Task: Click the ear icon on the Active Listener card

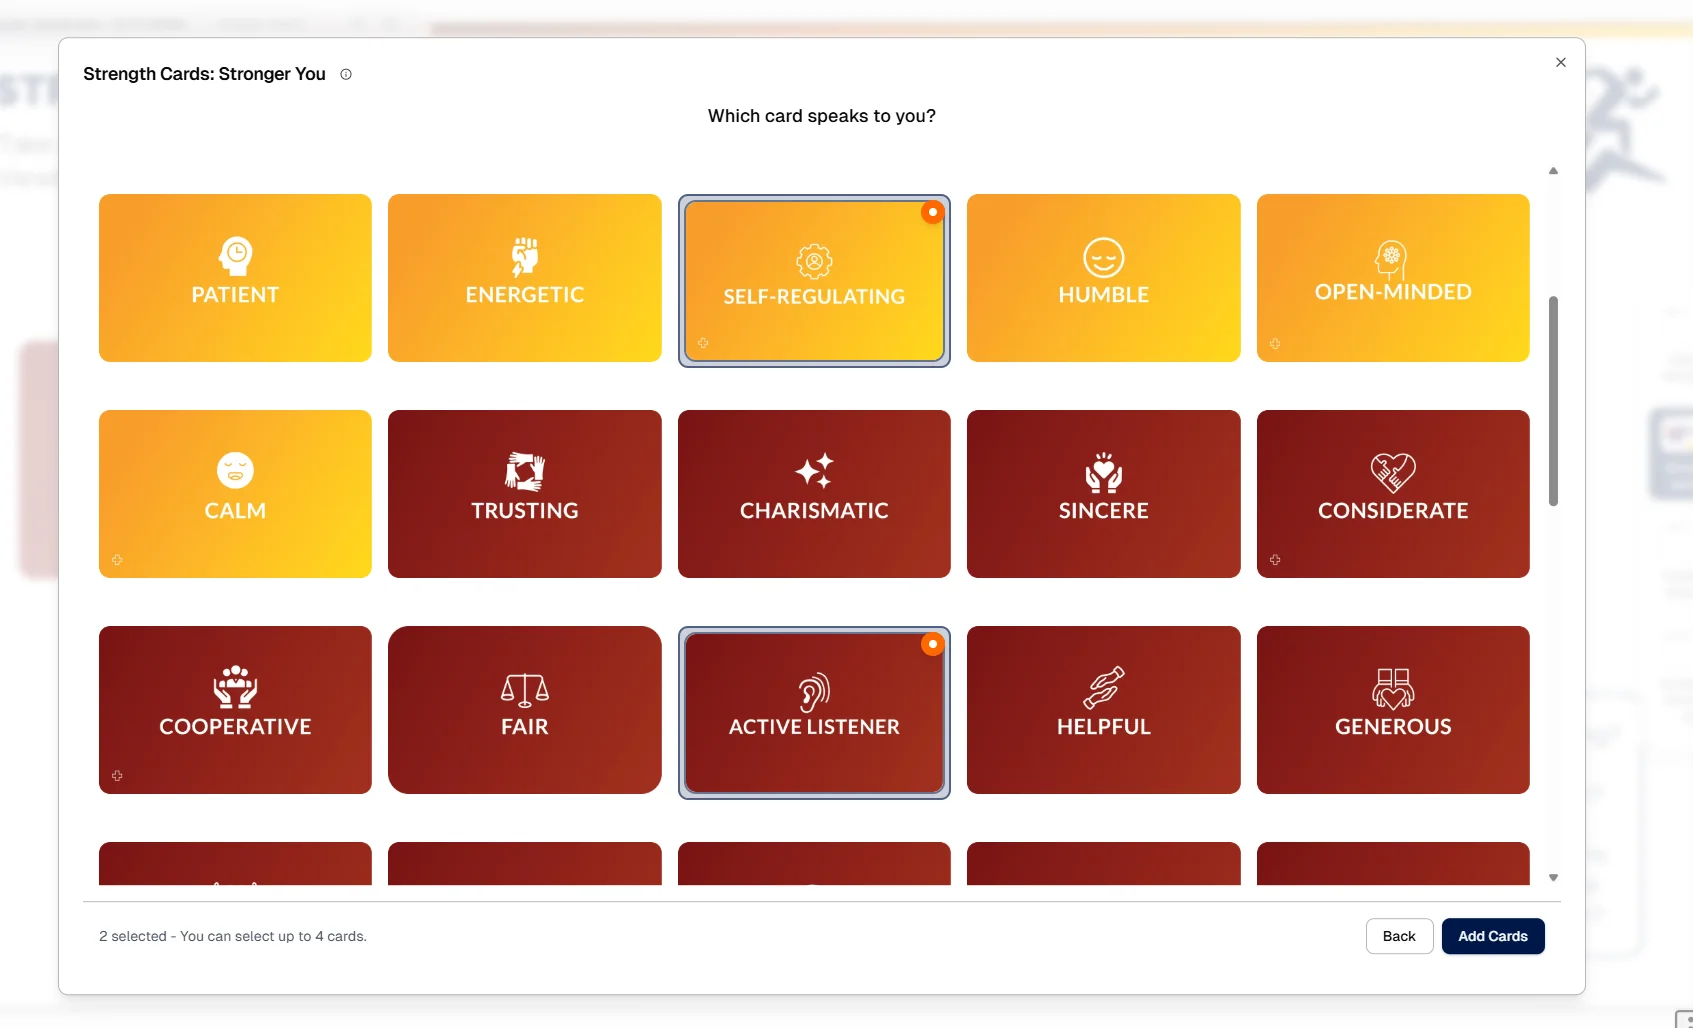Action: pyautogui.click(x=814, y=691)
